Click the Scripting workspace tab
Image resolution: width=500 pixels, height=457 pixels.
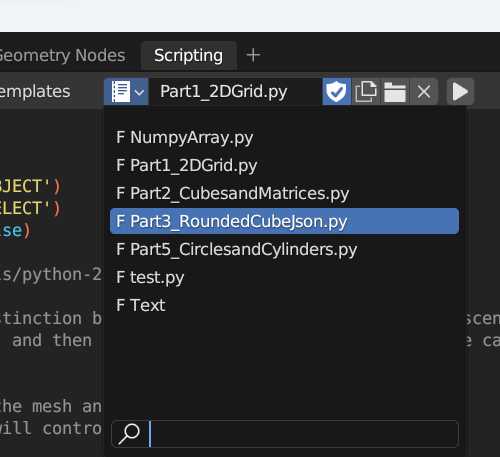click(189, 55)
